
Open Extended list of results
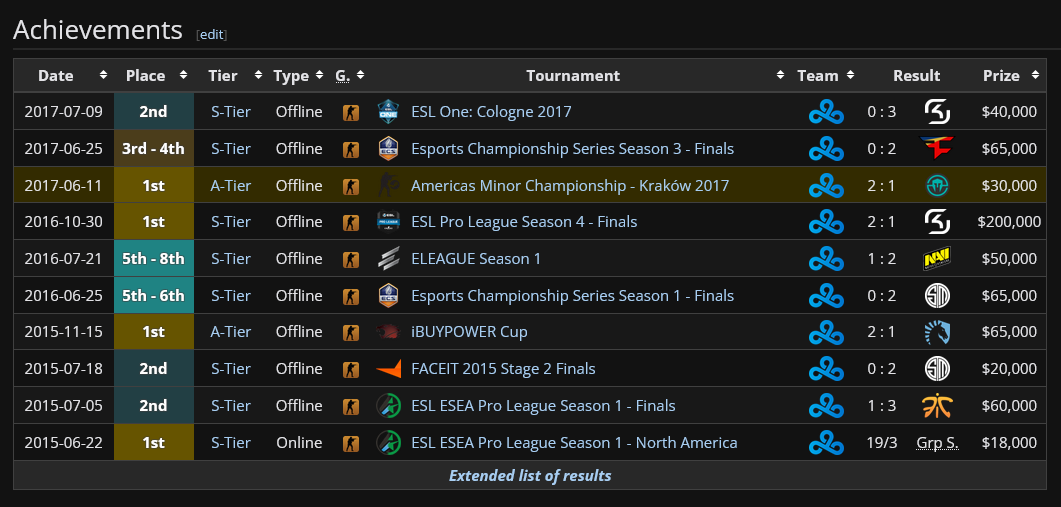point(530,475)
